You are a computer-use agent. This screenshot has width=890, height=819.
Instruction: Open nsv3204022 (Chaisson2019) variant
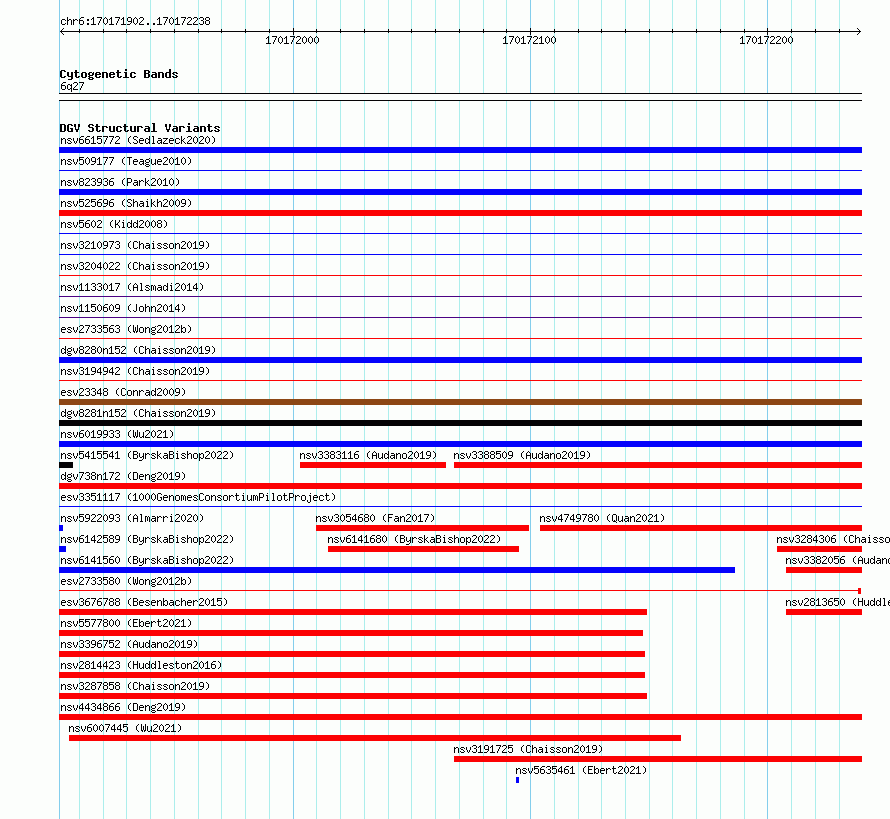135,266
